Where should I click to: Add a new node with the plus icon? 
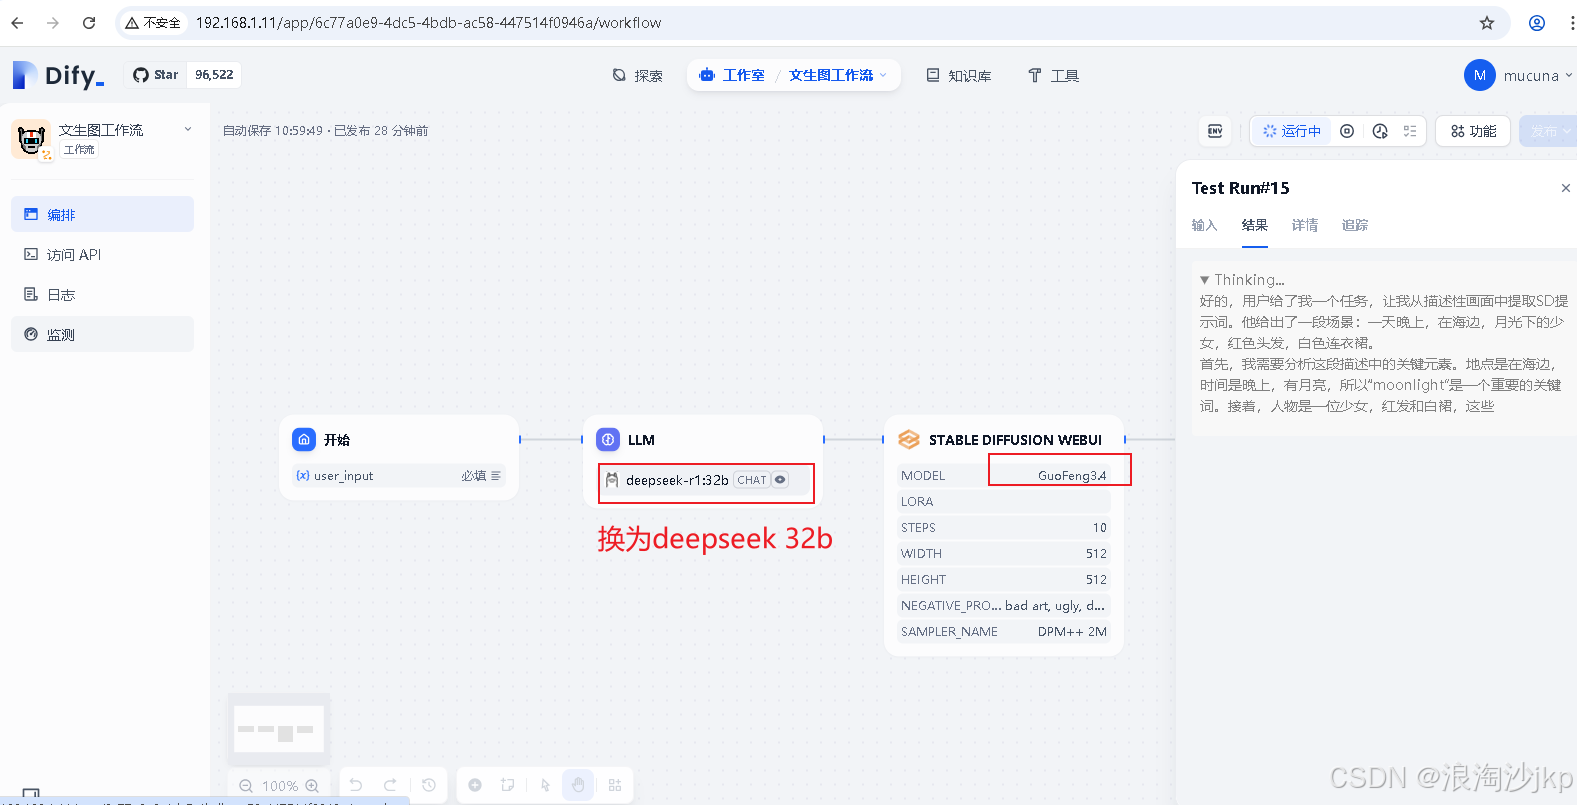(x=475, y=785)
